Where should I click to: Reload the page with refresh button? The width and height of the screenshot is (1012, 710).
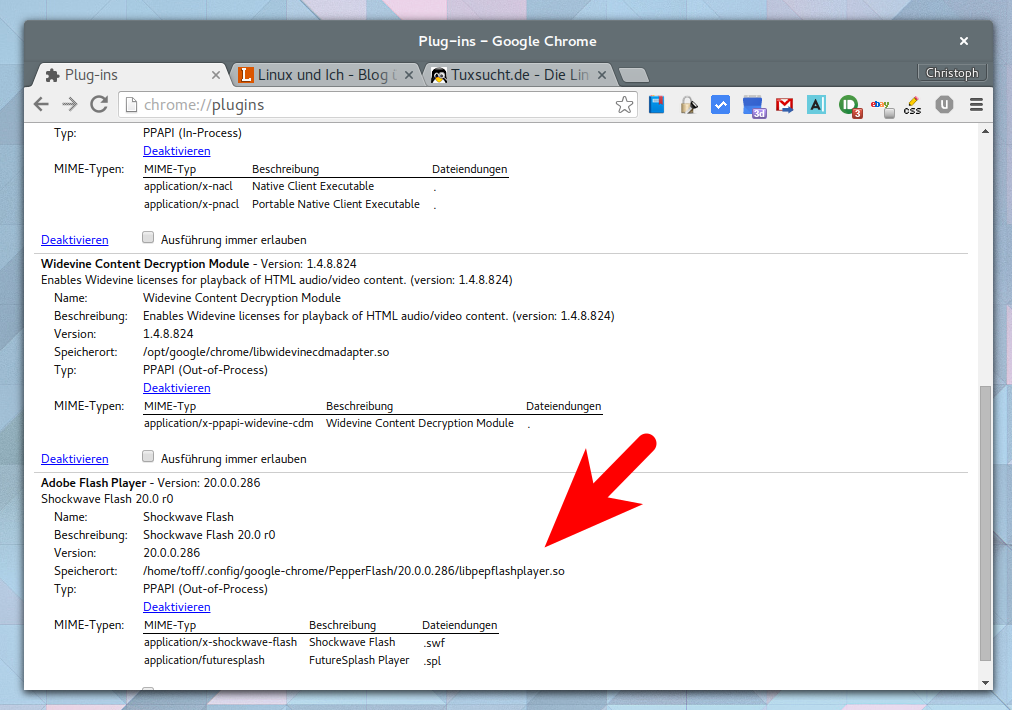point(99,105)
